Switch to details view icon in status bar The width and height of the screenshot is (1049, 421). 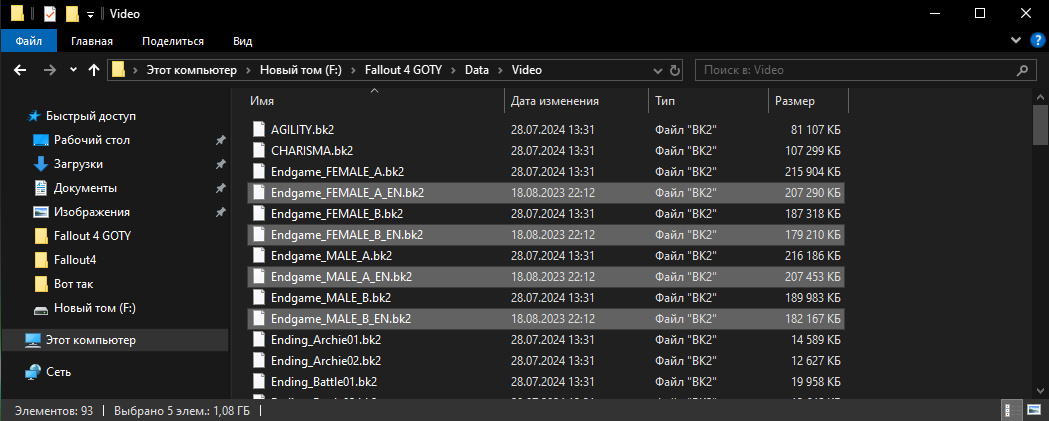(1014, 409)
